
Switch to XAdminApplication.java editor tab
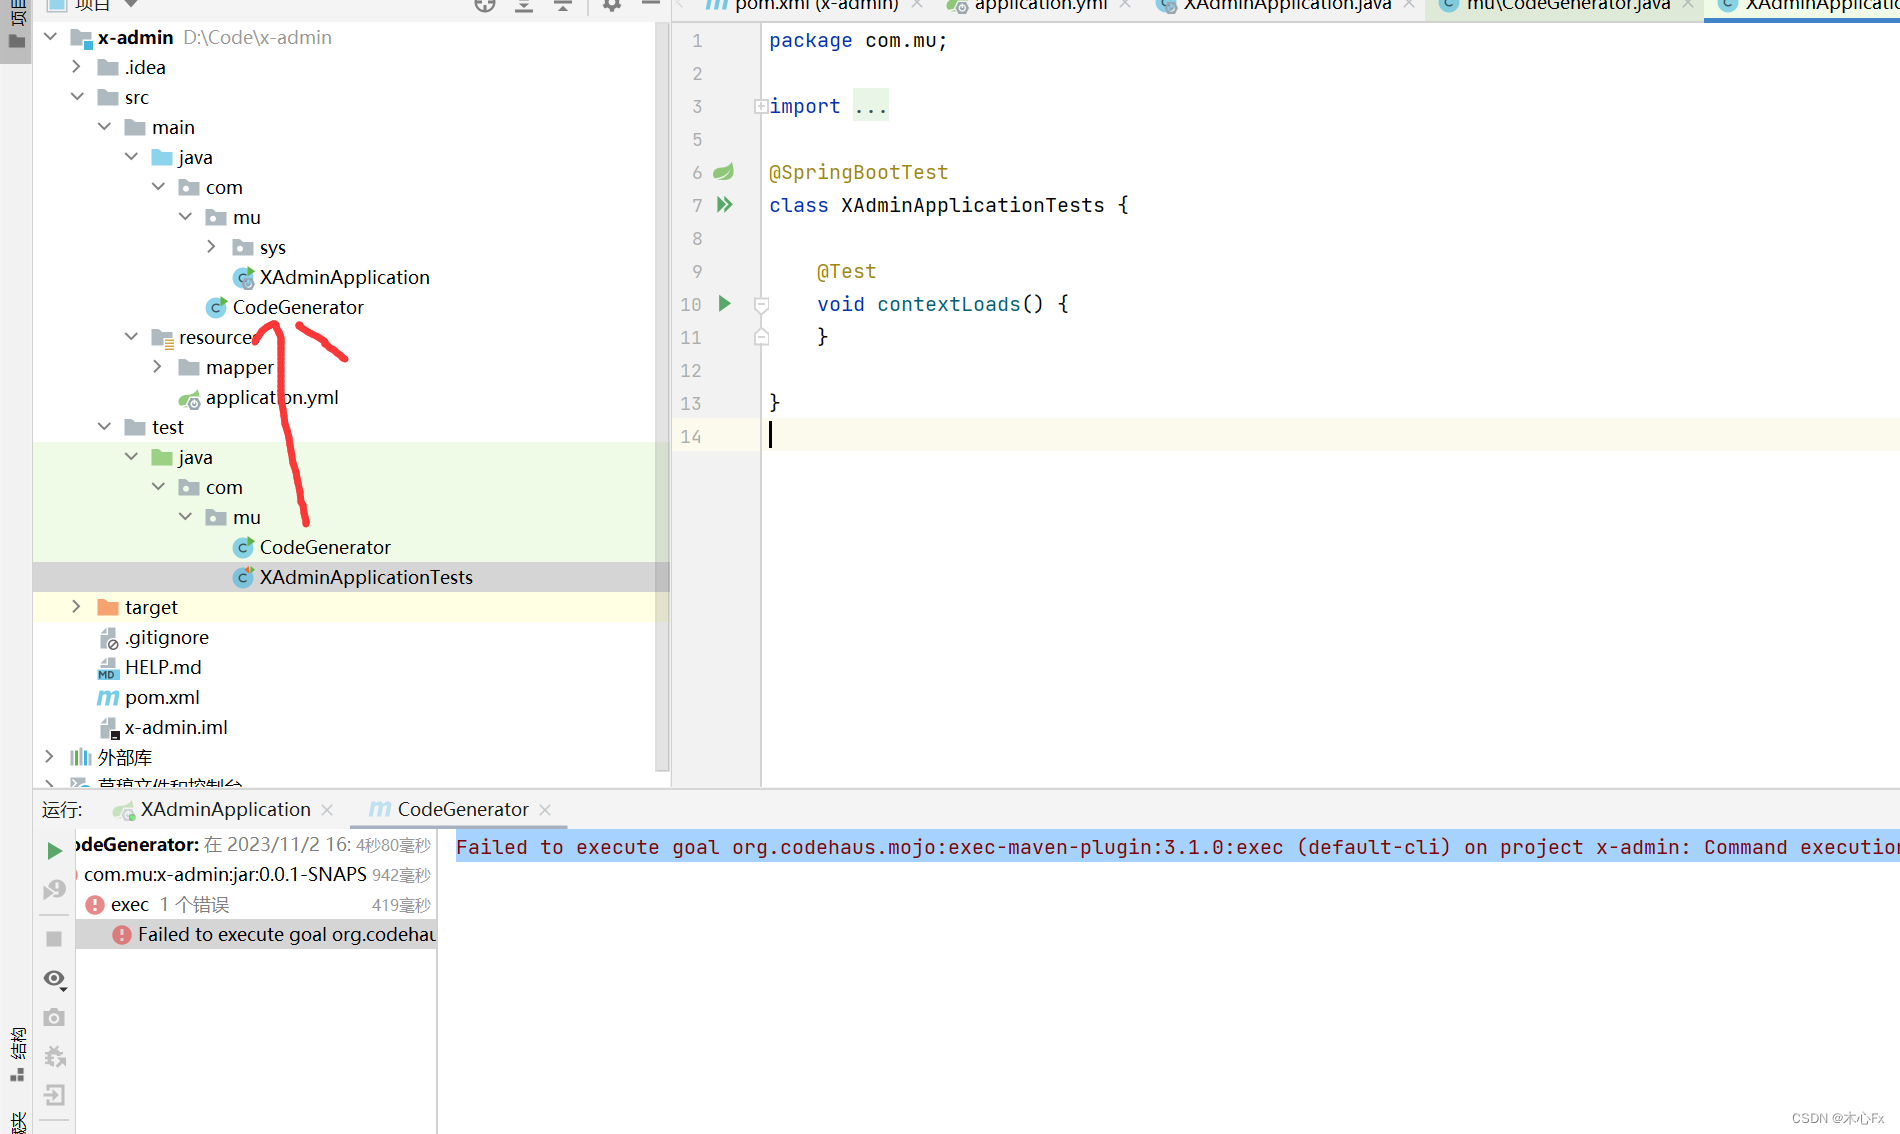tap(1286, 5)
